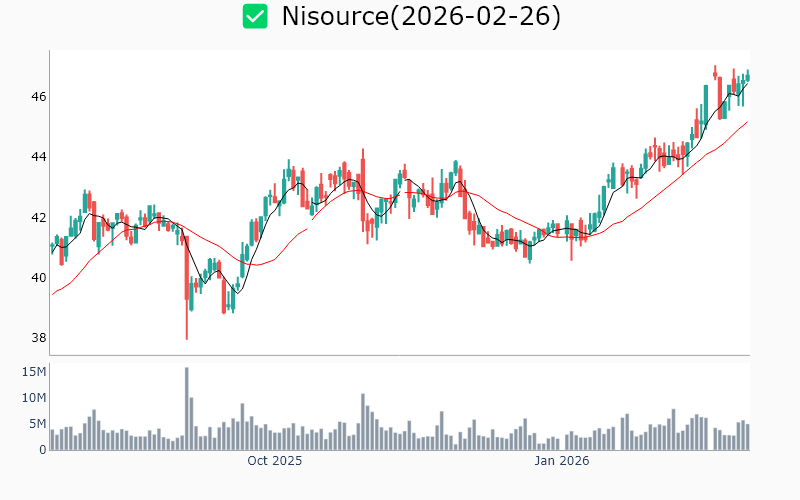Screen dimensions: 800x500
Task: Select the tallest volume bar spike
Action: coord(186,409)
